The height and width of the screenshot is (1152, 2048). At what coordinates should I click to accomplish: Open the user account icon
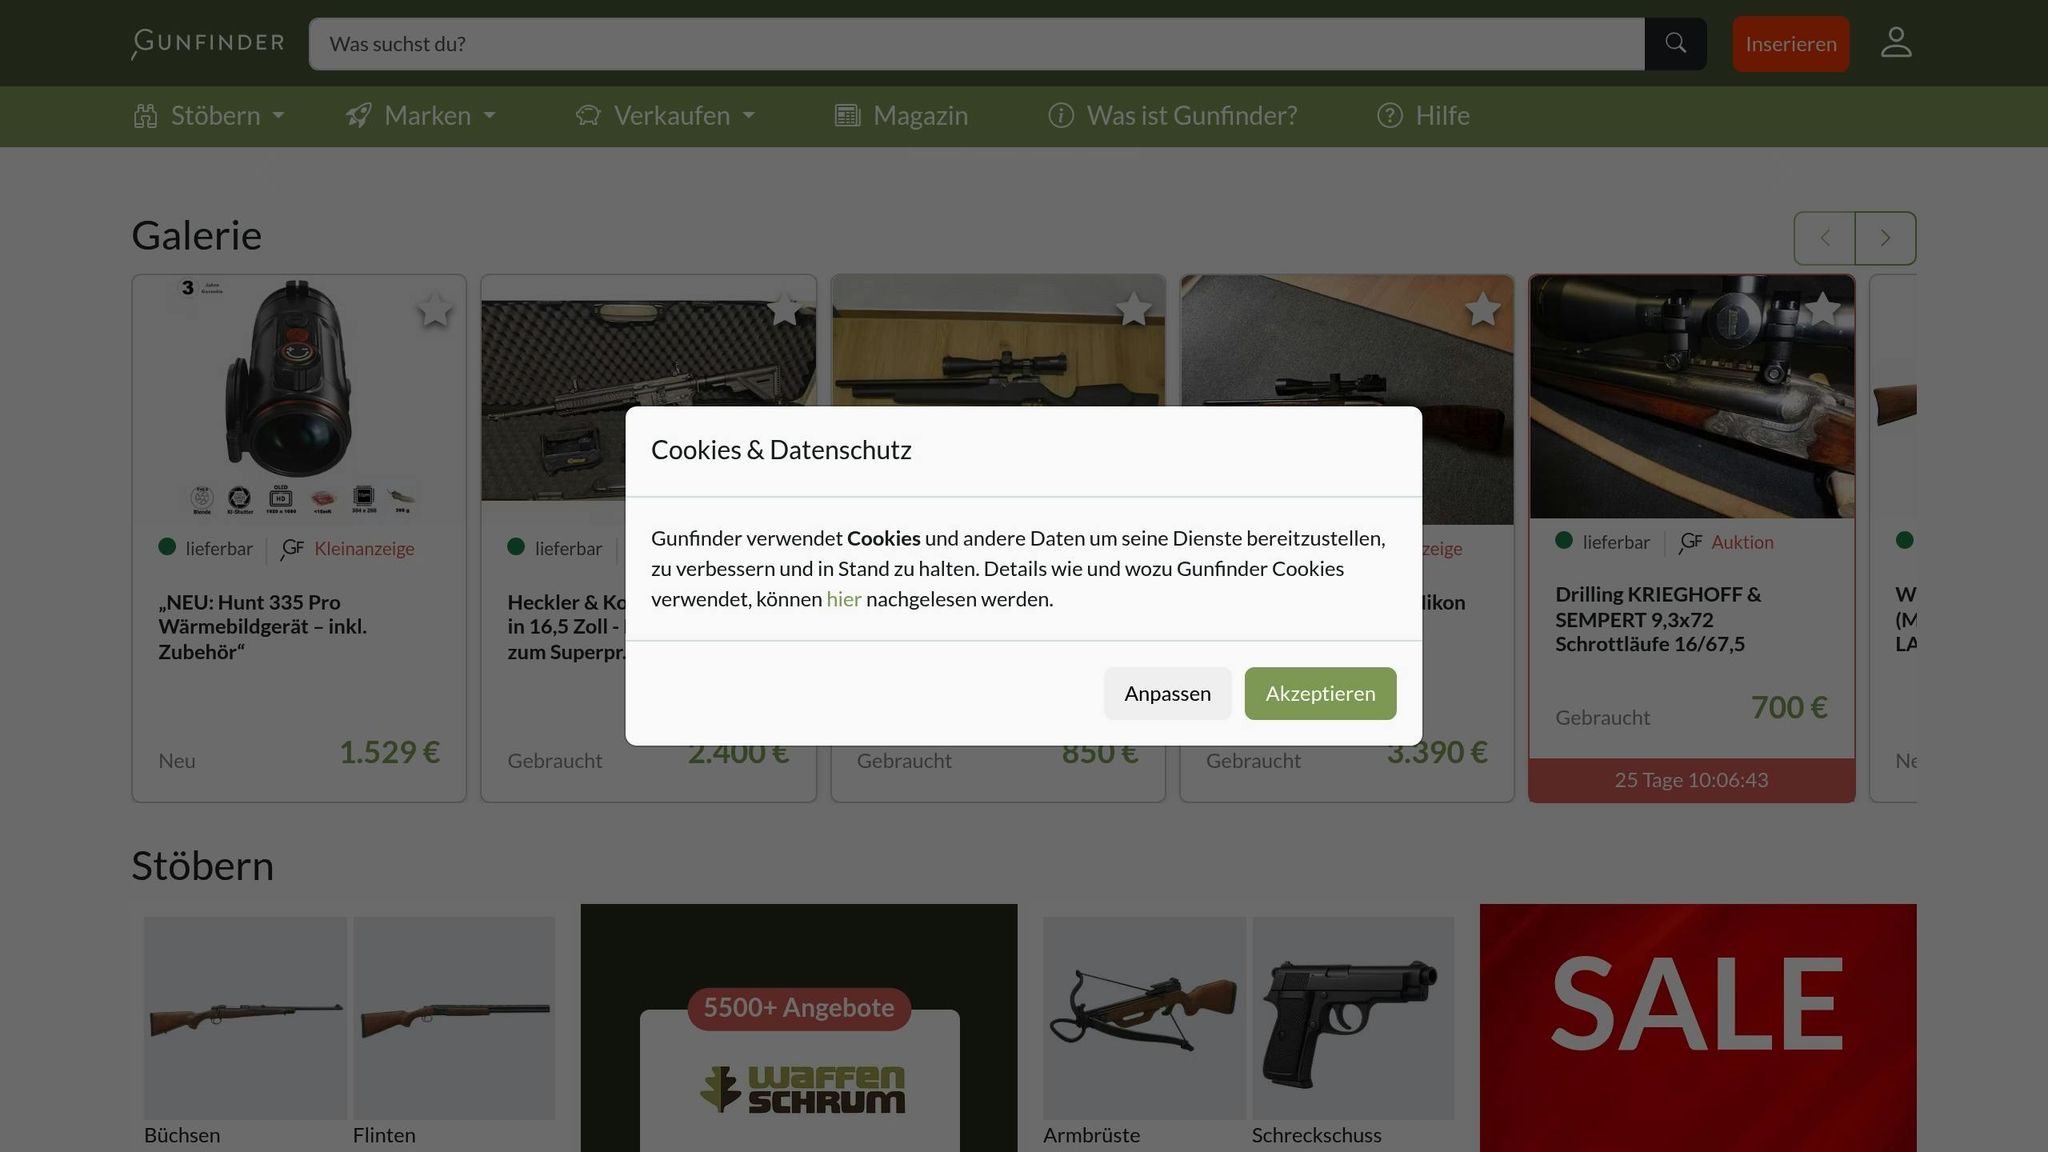point(1895,42)
